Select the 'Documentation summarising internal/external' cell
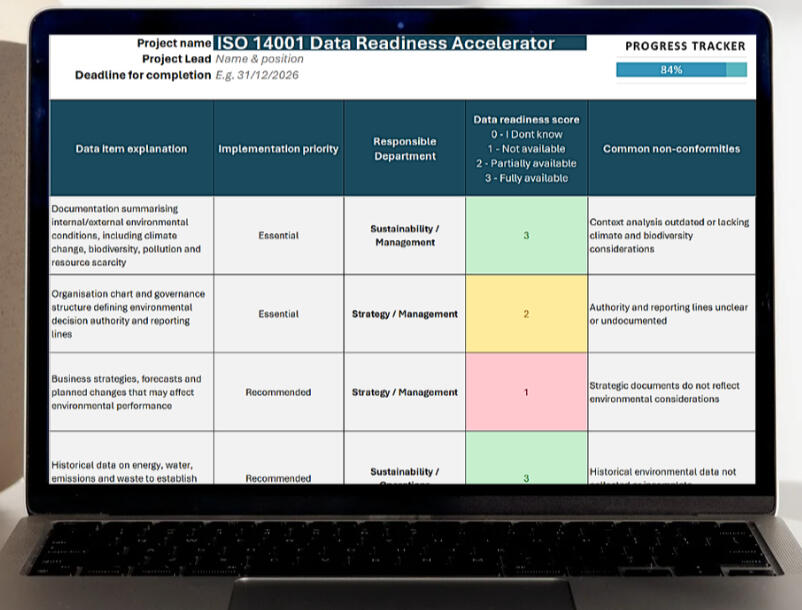The image size is (802, 610). 131,235
